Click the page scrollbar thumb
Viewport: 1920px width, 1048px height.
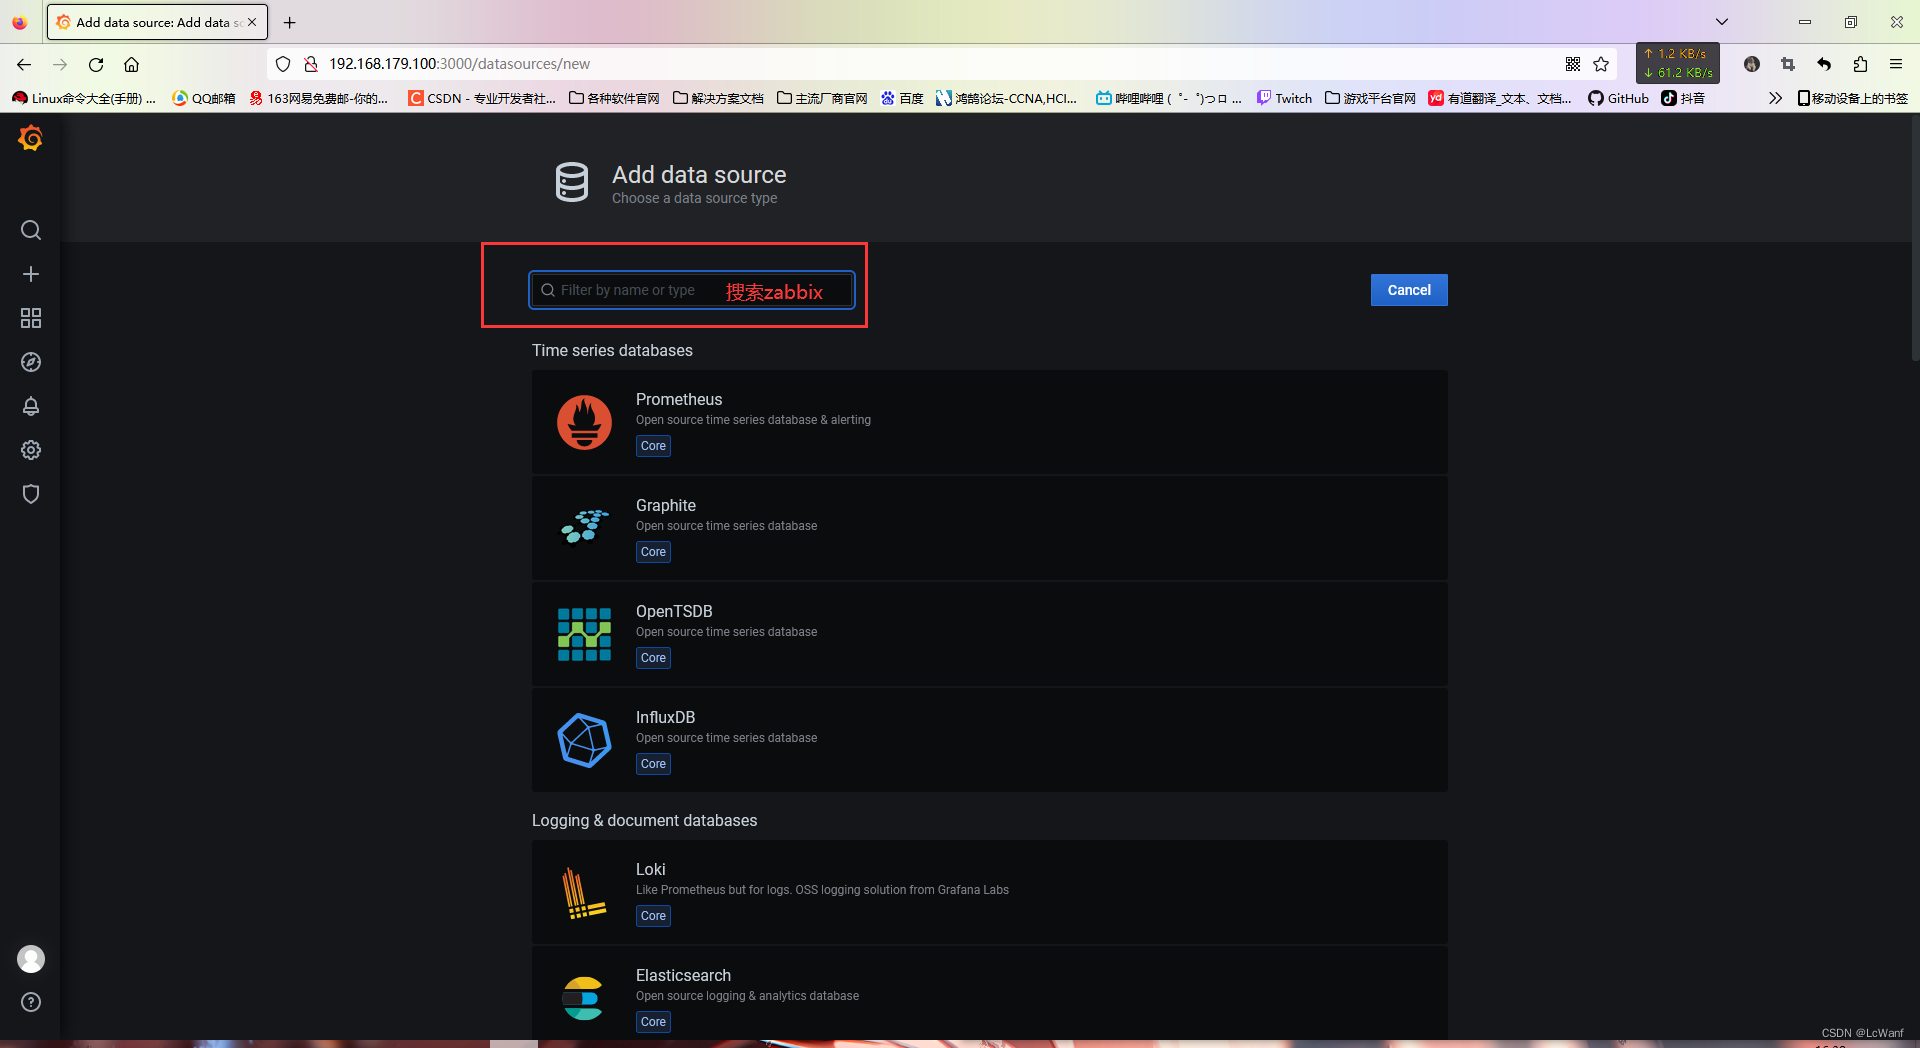[1914, 240]
